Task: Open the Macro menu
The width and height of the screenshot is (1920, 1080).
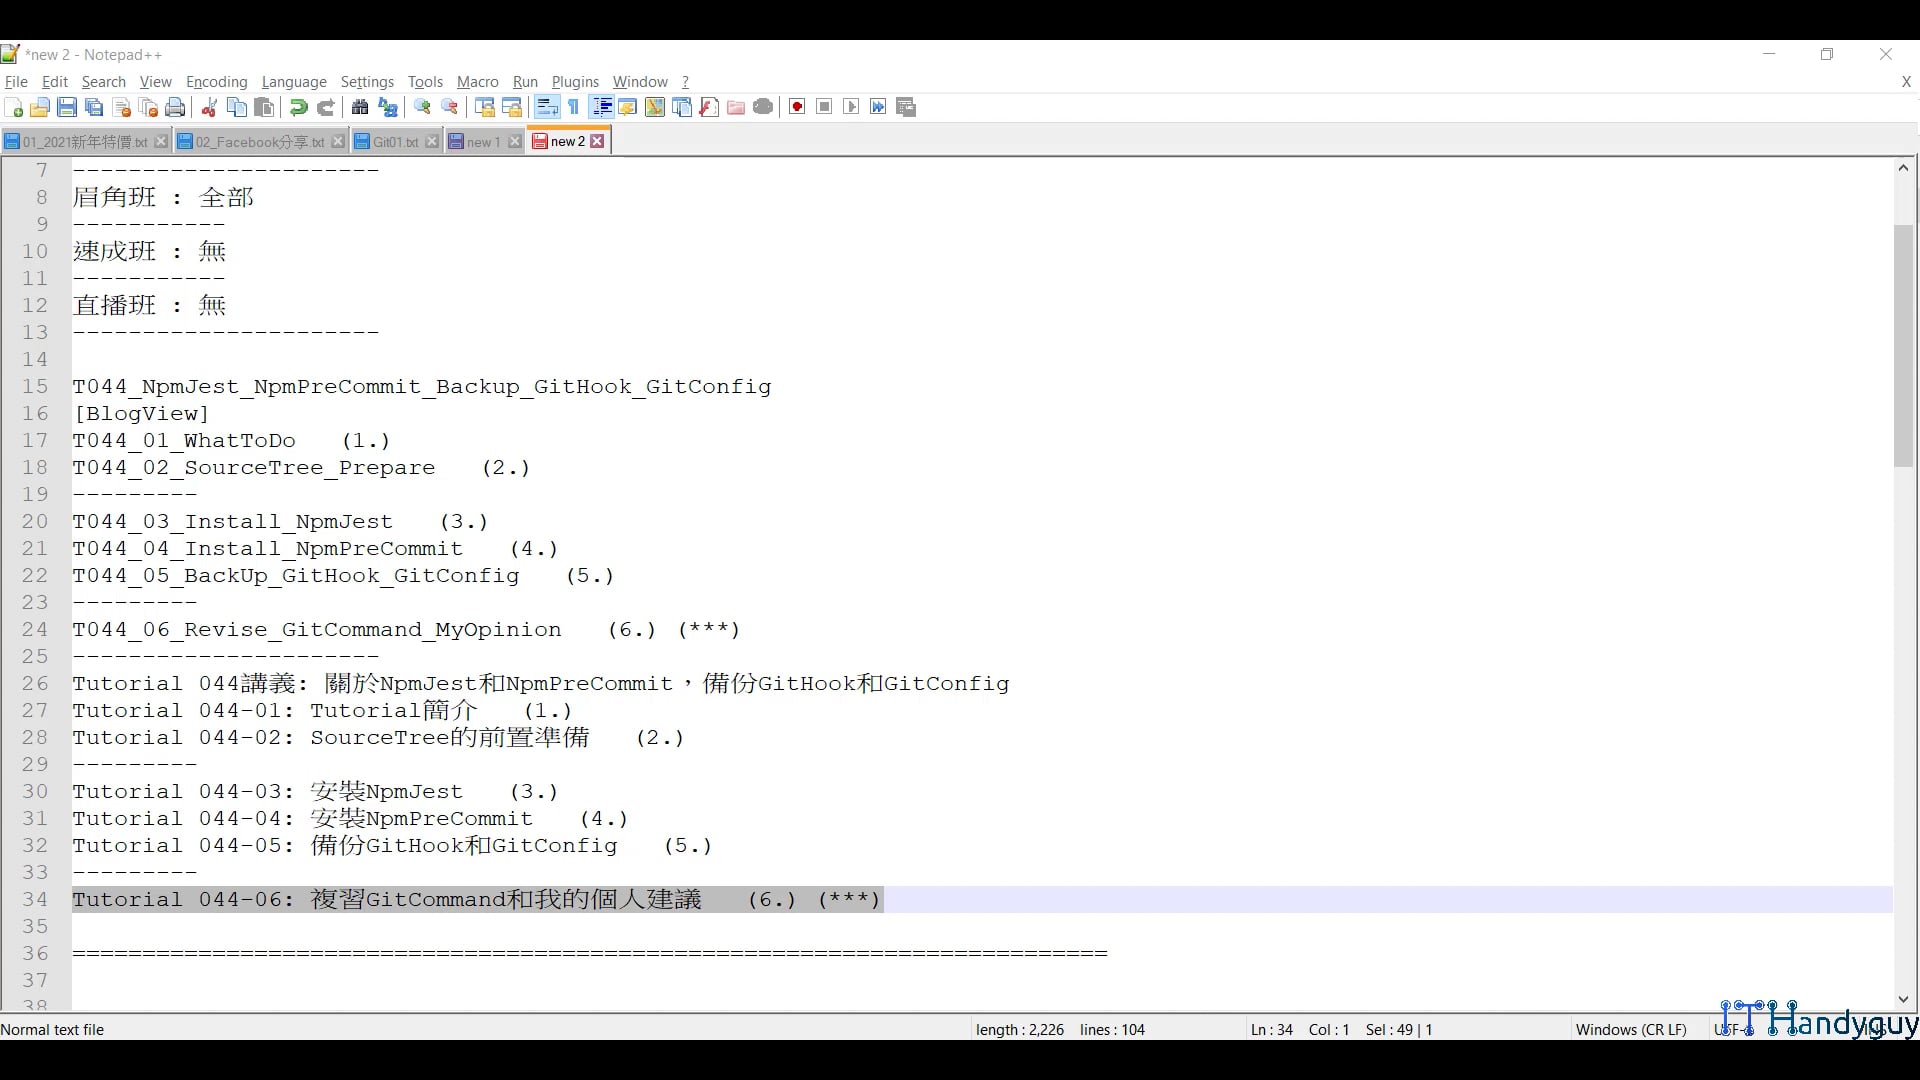Action: (x=477, y=82)
